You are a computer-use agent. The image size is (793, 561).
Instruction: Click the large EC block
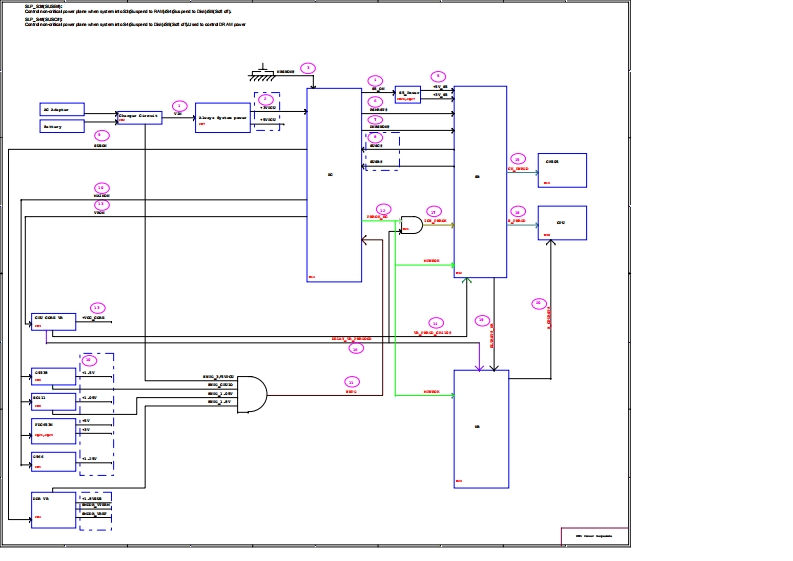(334, 185)
